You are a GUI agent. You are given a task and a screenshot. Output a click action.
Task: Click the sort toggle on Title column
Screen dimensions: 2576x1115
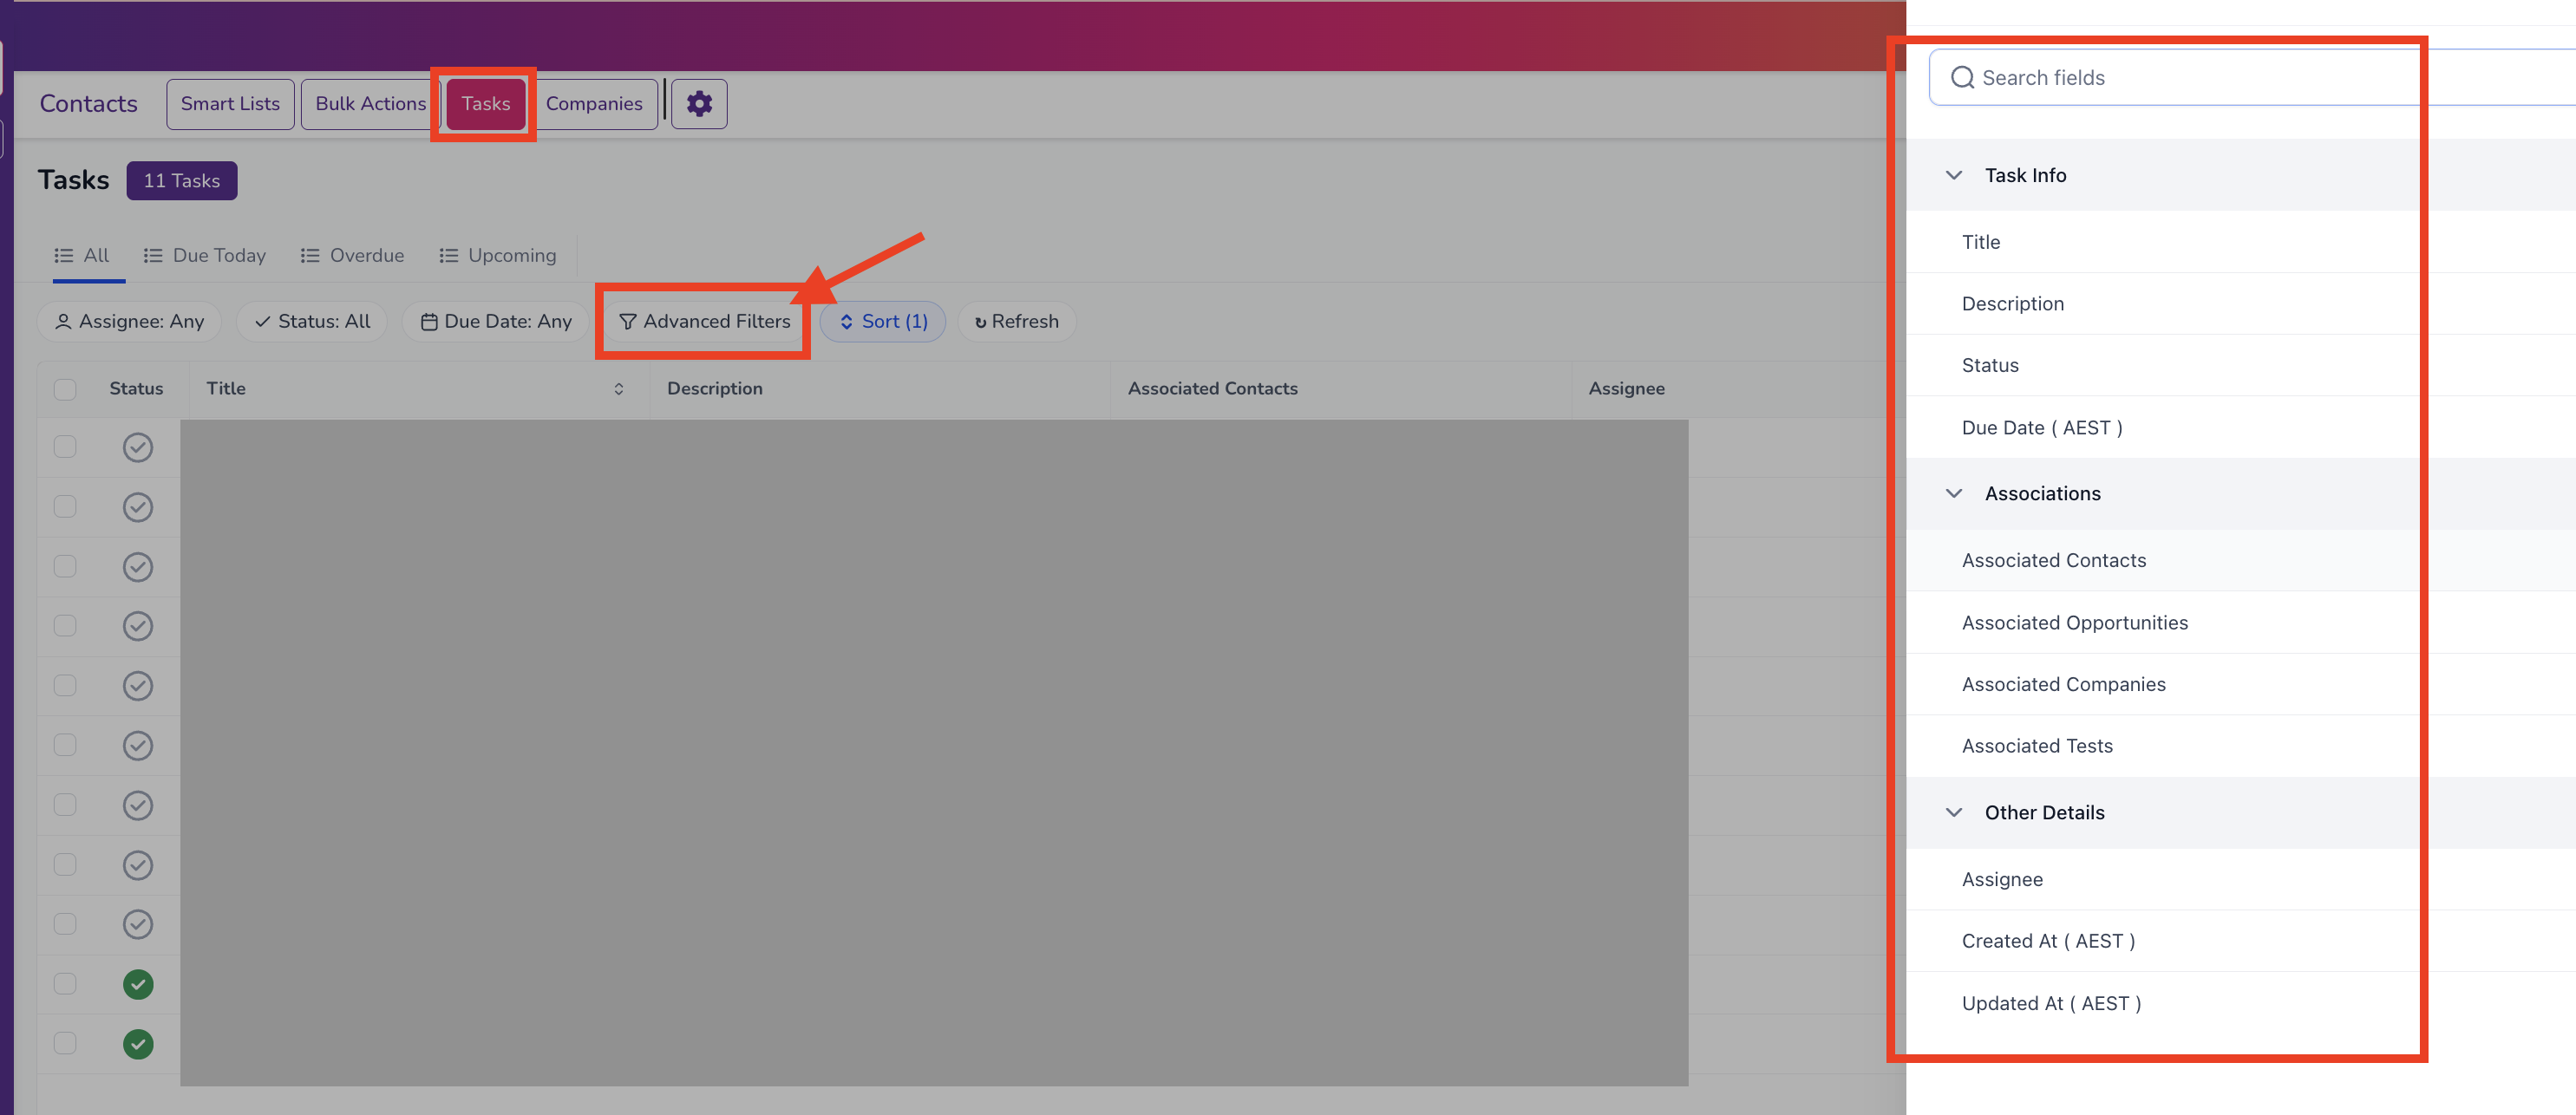[x=618, y=389]
